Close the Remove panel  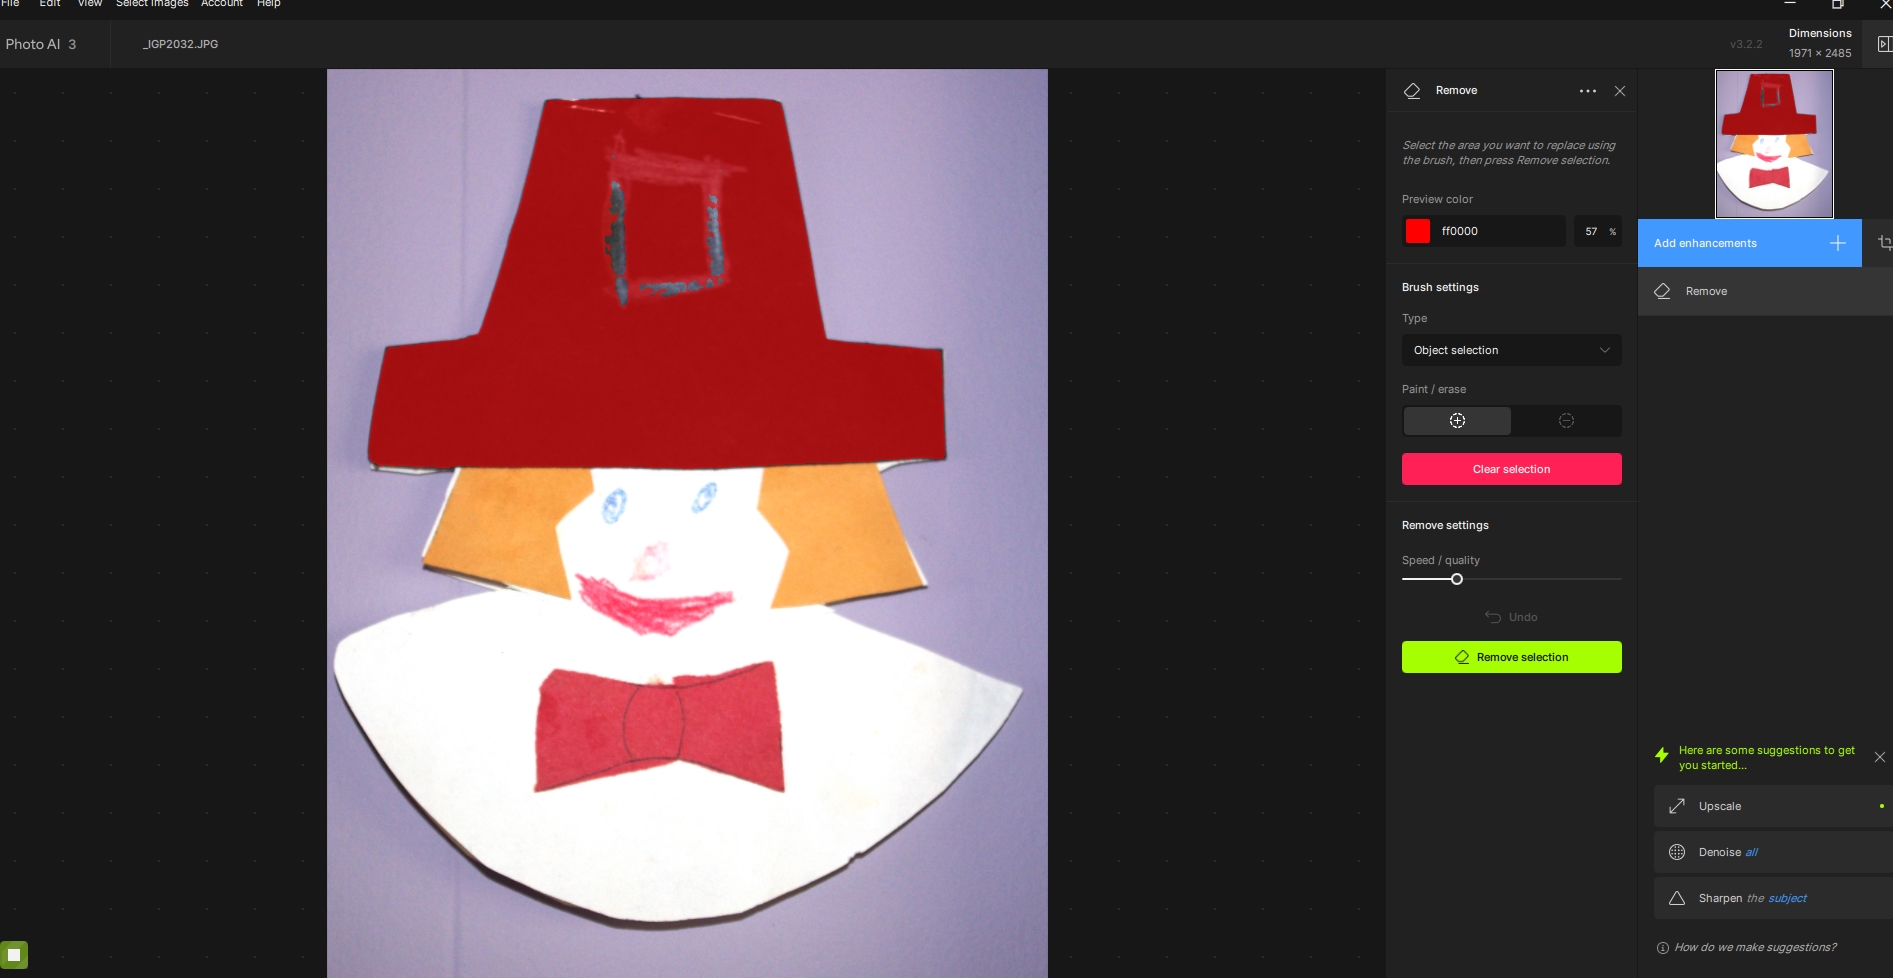tap(1620, 91)
